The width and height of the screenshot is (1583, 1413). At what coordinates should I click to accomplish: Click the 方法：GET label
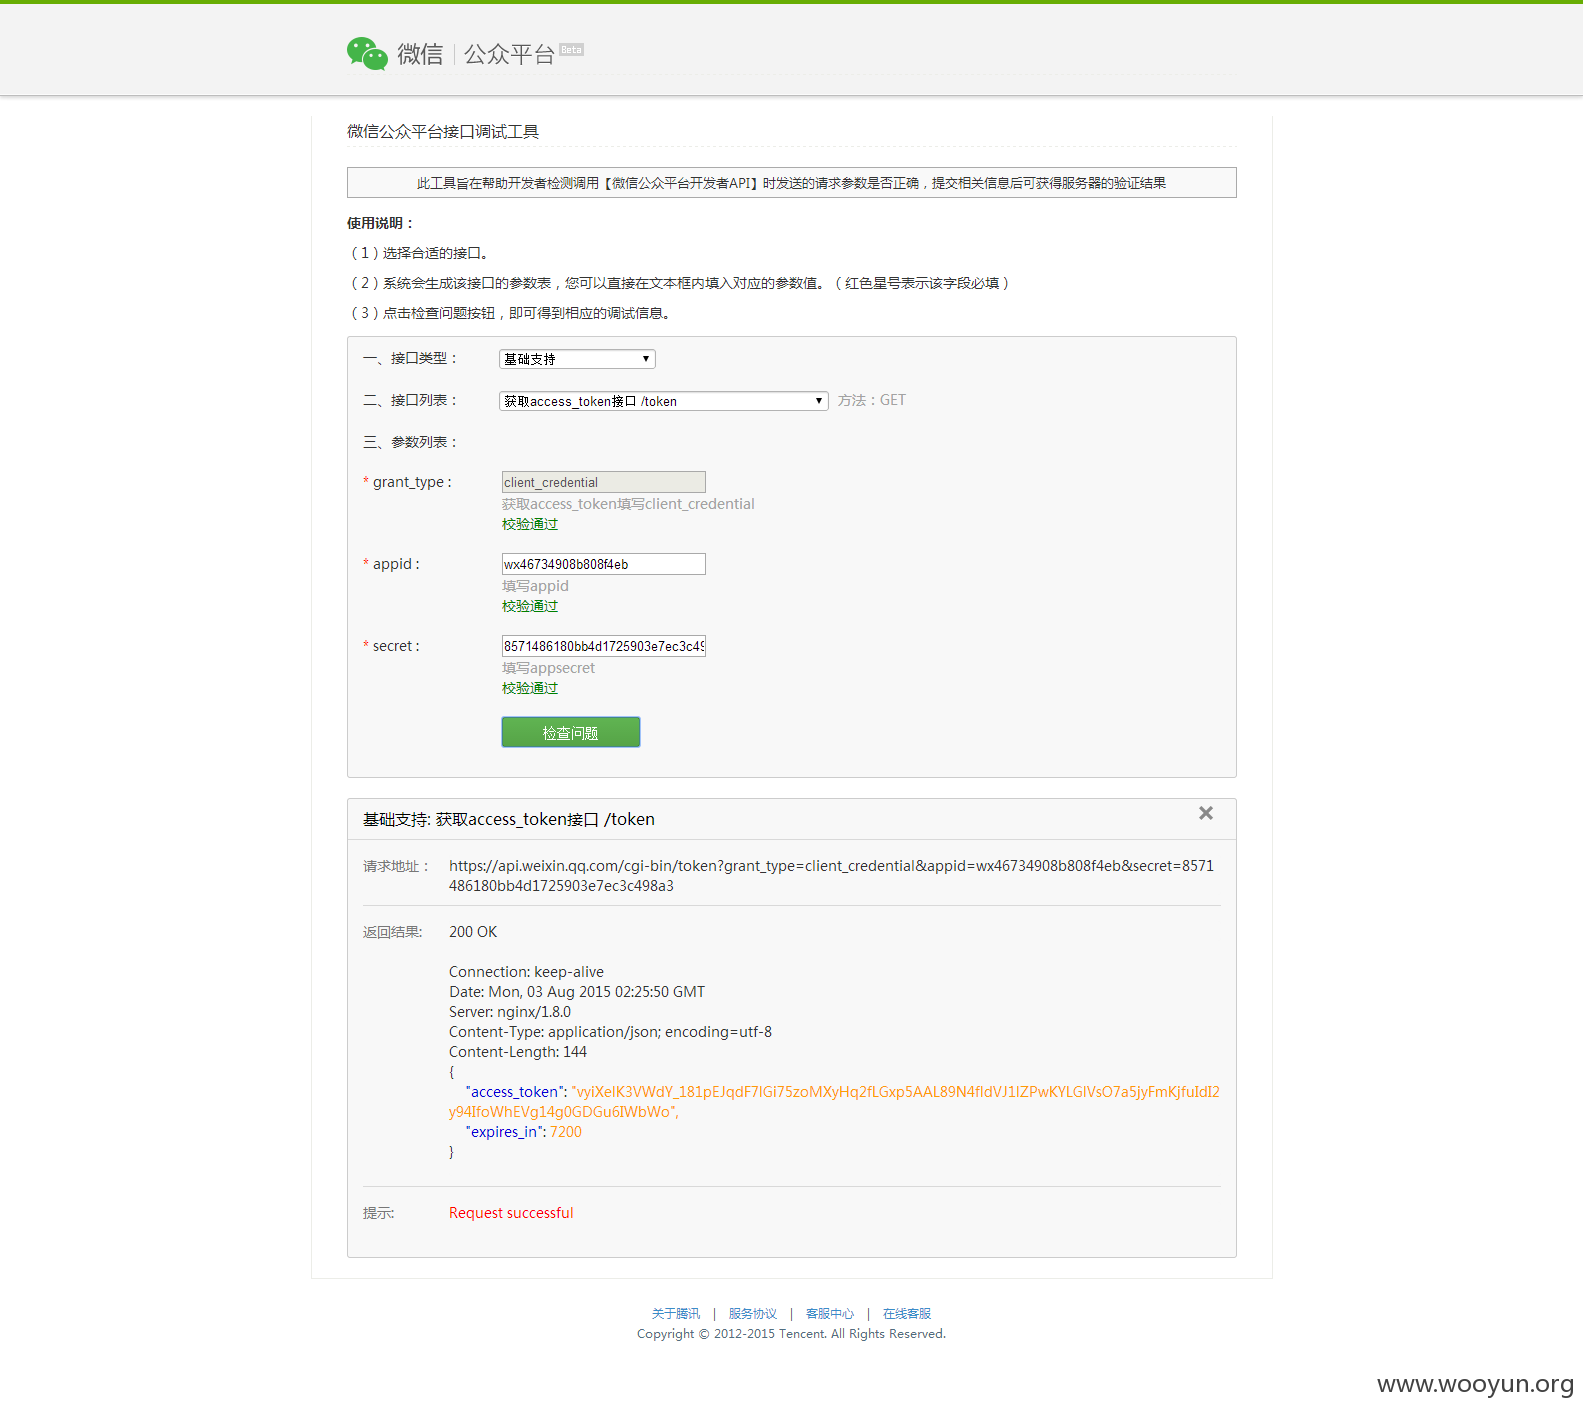click(872, 400)
